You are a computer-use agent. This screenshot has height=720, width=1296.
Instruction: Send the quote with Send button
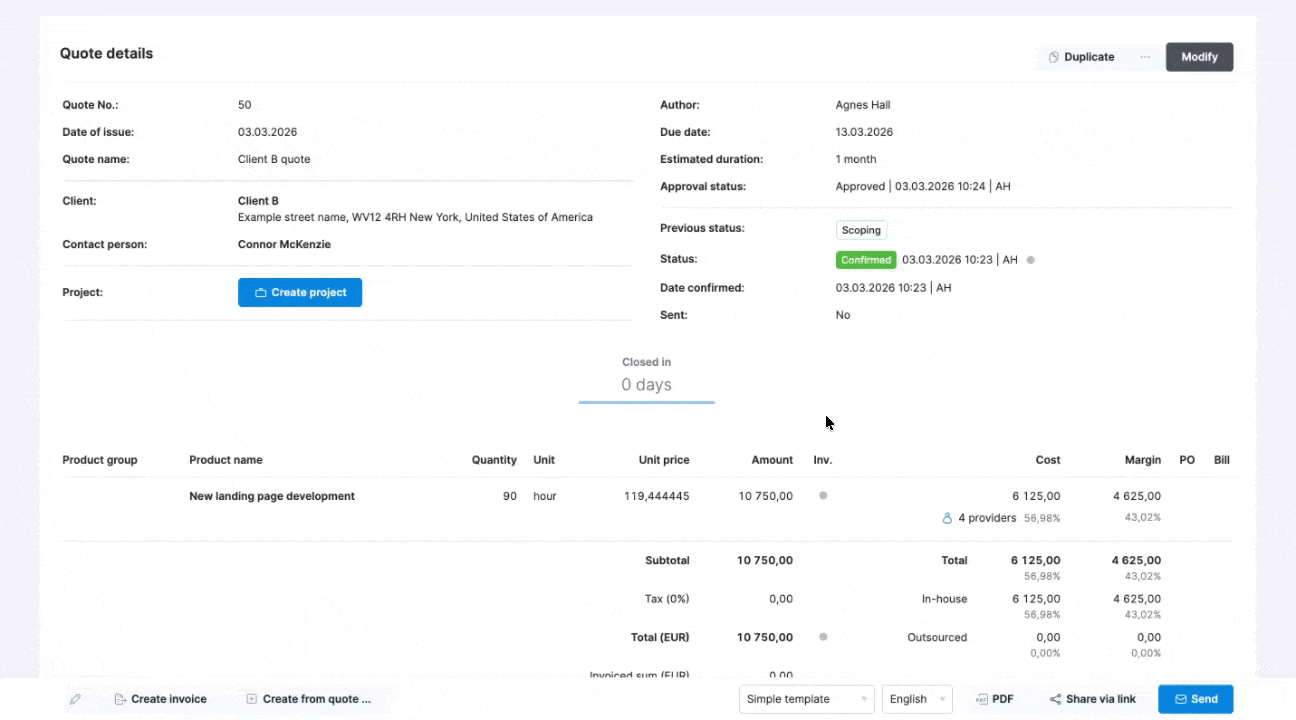[x=1195, y=699]
